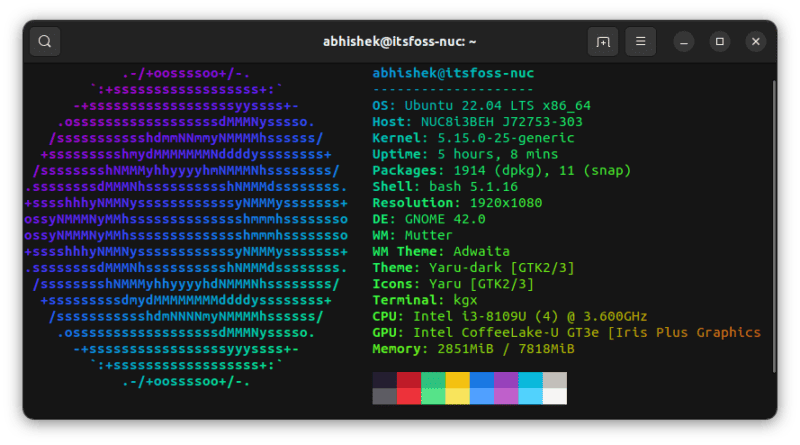
Task: Open the hamburger main menu
Action: pos(641,42)
